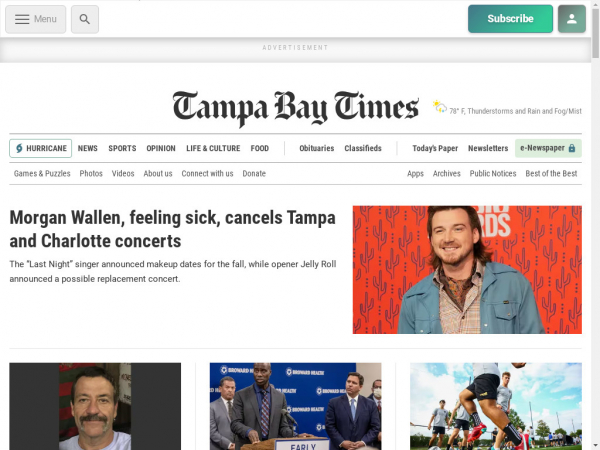Open the 78° F thunderstorms weather text
This screenshot has width=600, height=450.
[515, 111]
